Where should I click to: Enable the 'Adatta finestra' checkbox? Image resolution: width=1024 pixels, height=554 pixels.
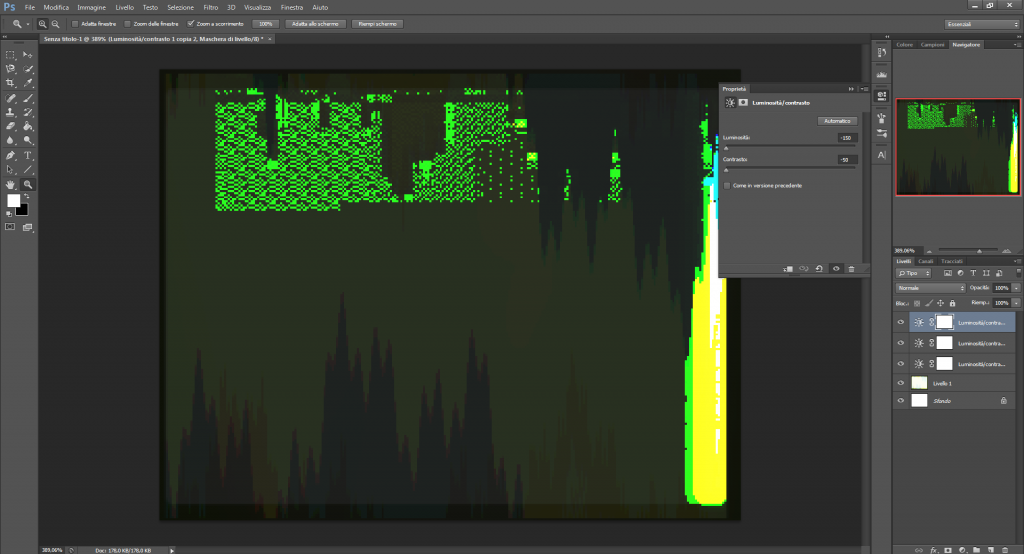click(x=76, y=22)
